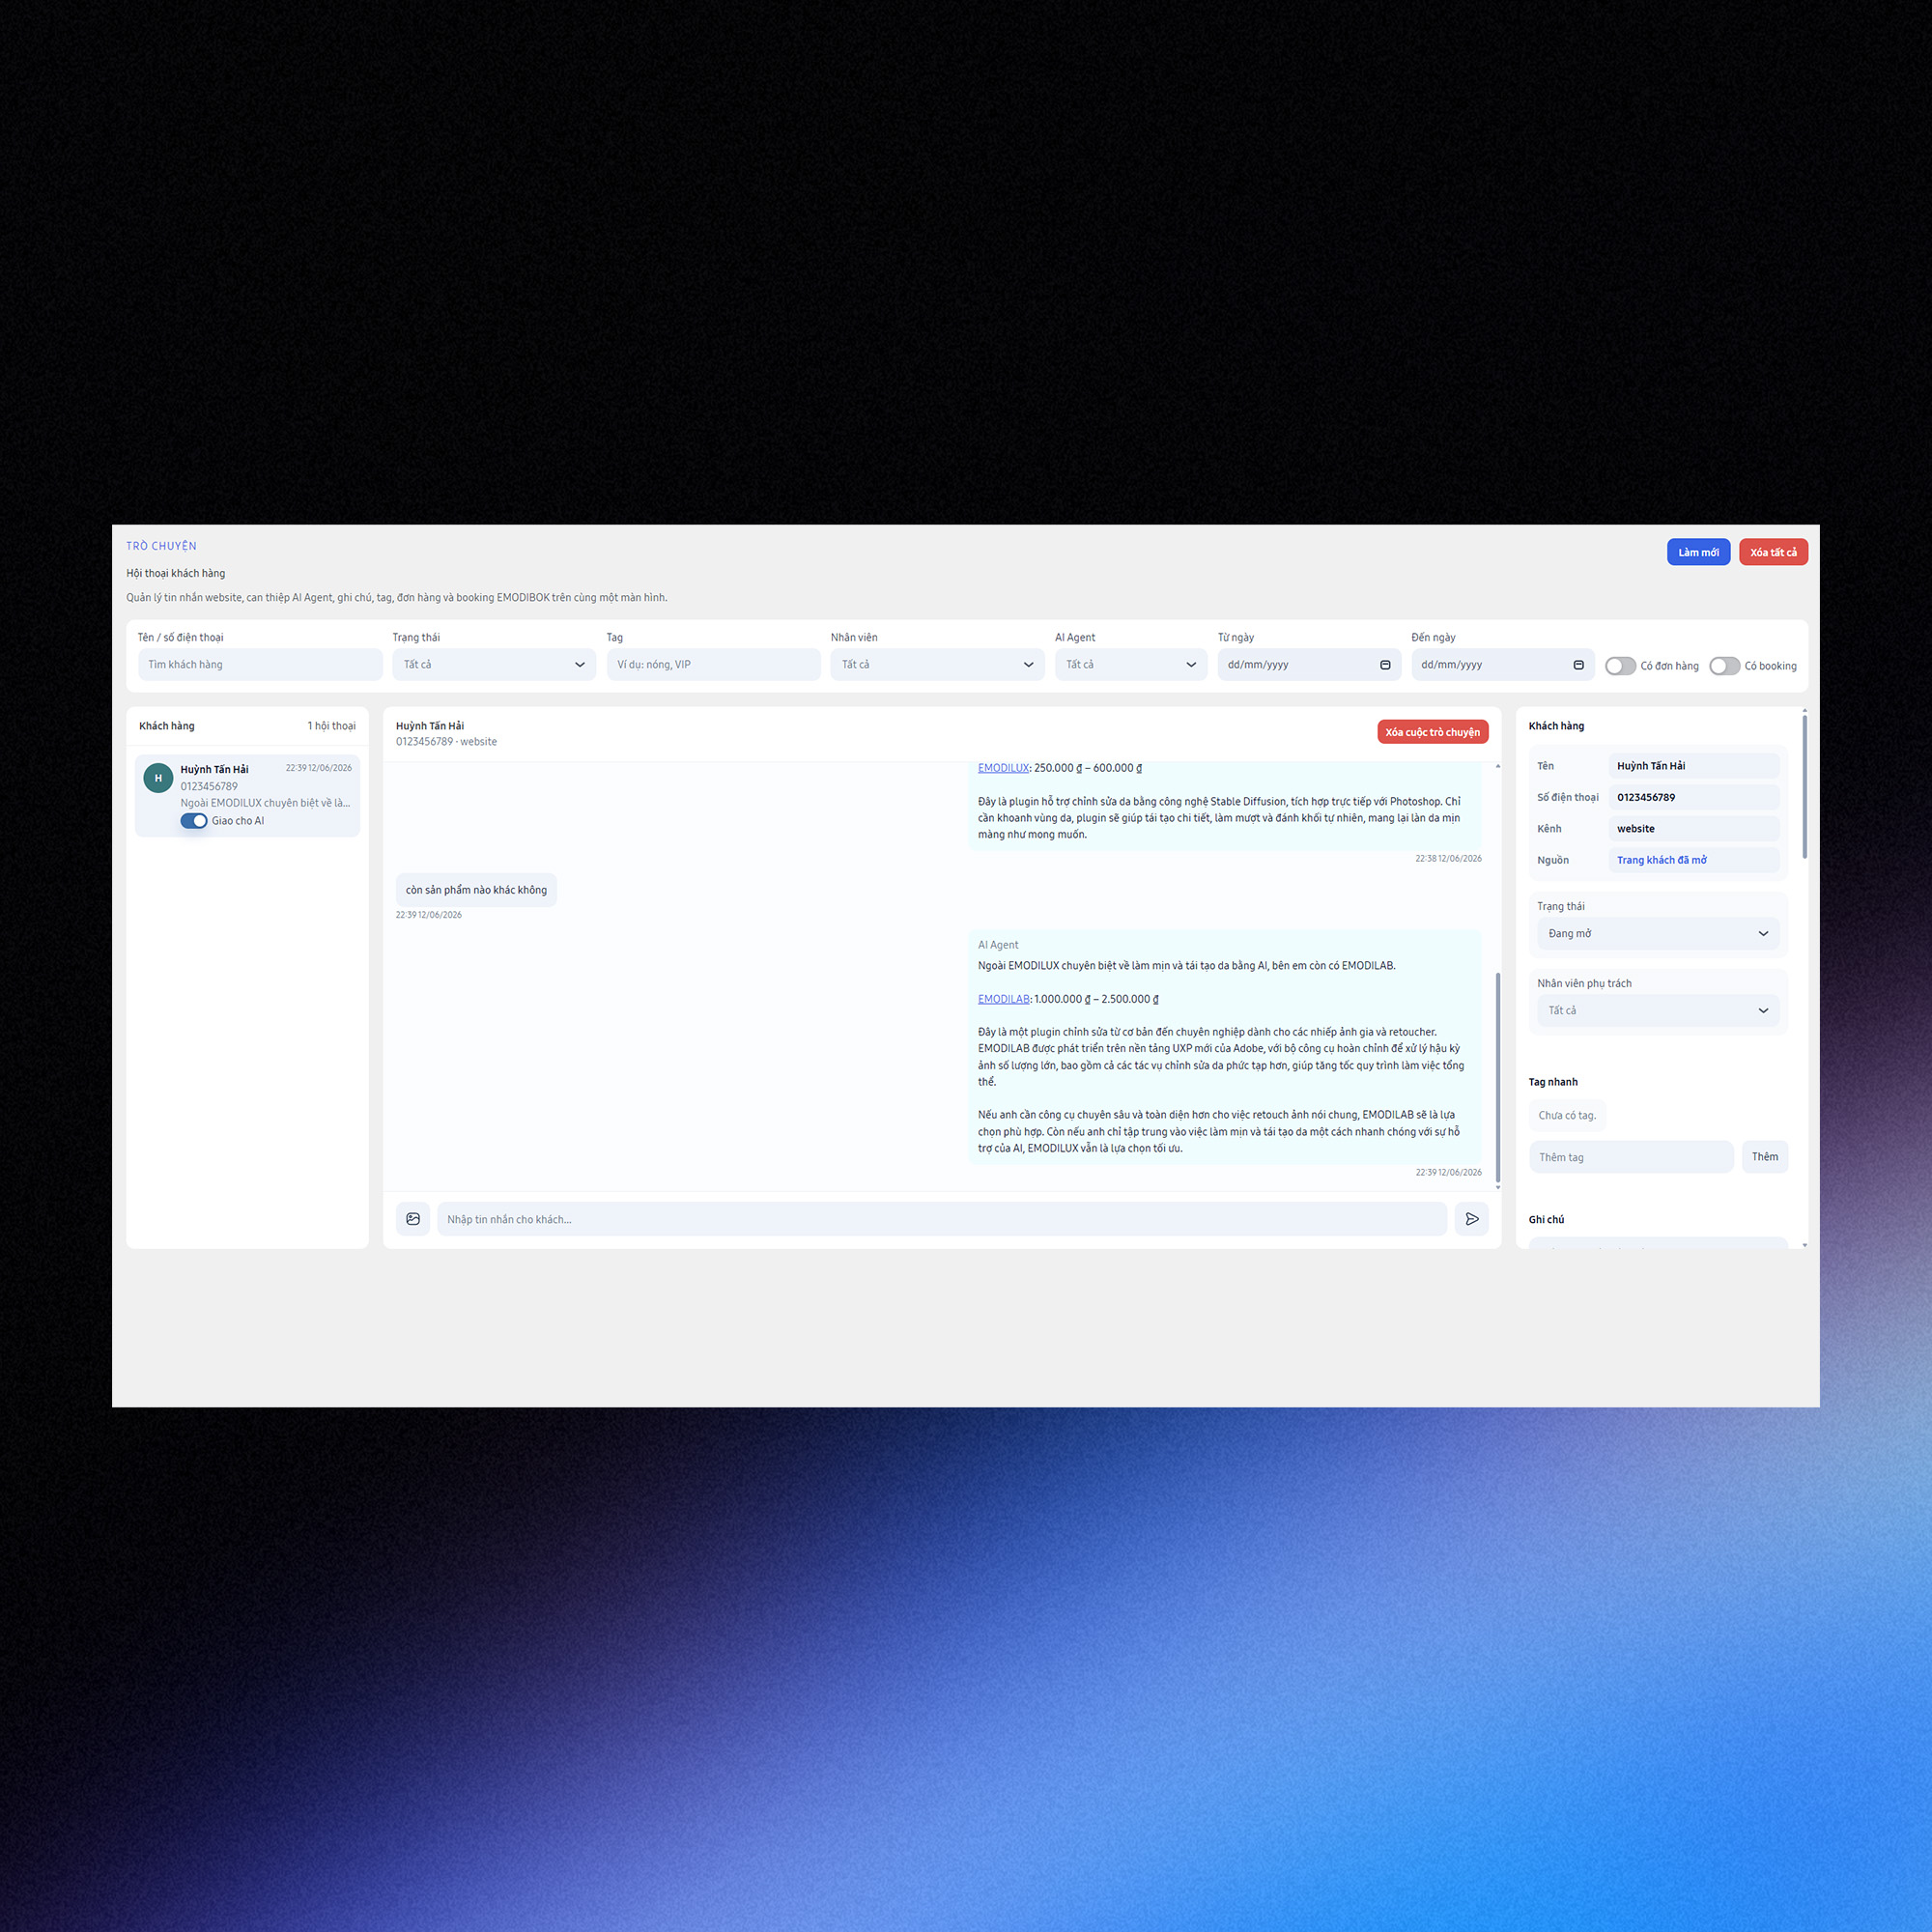Viewport: 1932px width, 1932px height.
Task: Click the send message arrow icon
Action: pyautogui.click(x=1472, y=1219)
